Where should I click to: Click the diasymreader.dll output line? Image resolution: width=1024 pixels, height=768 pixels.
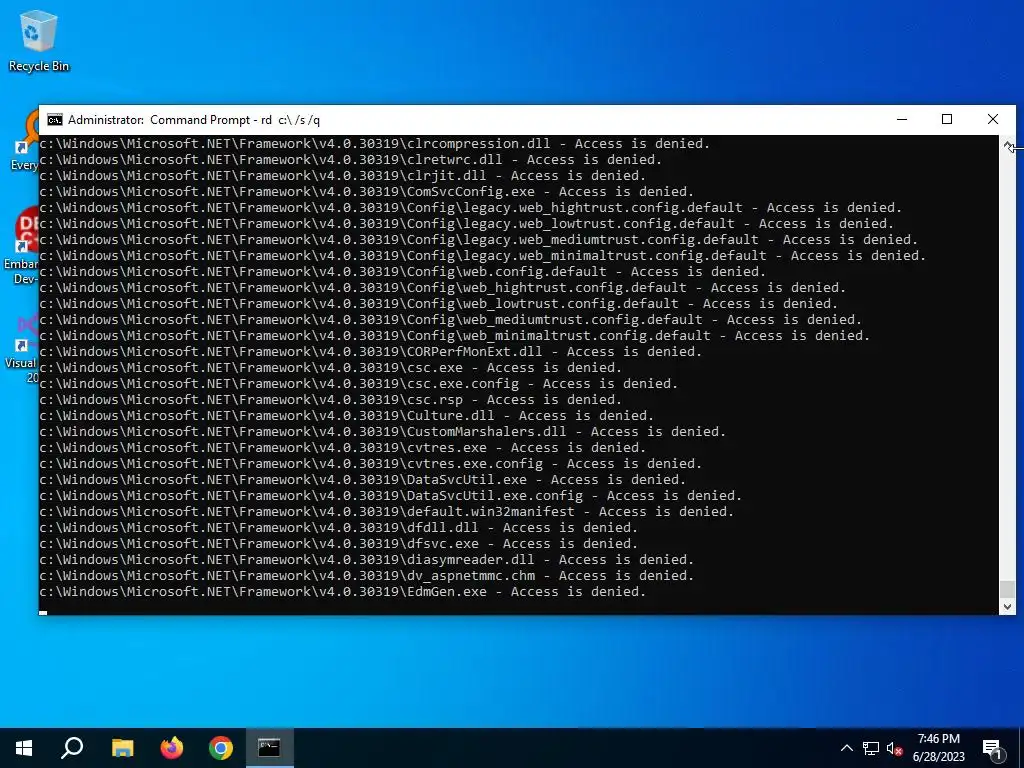pos(367,560)
